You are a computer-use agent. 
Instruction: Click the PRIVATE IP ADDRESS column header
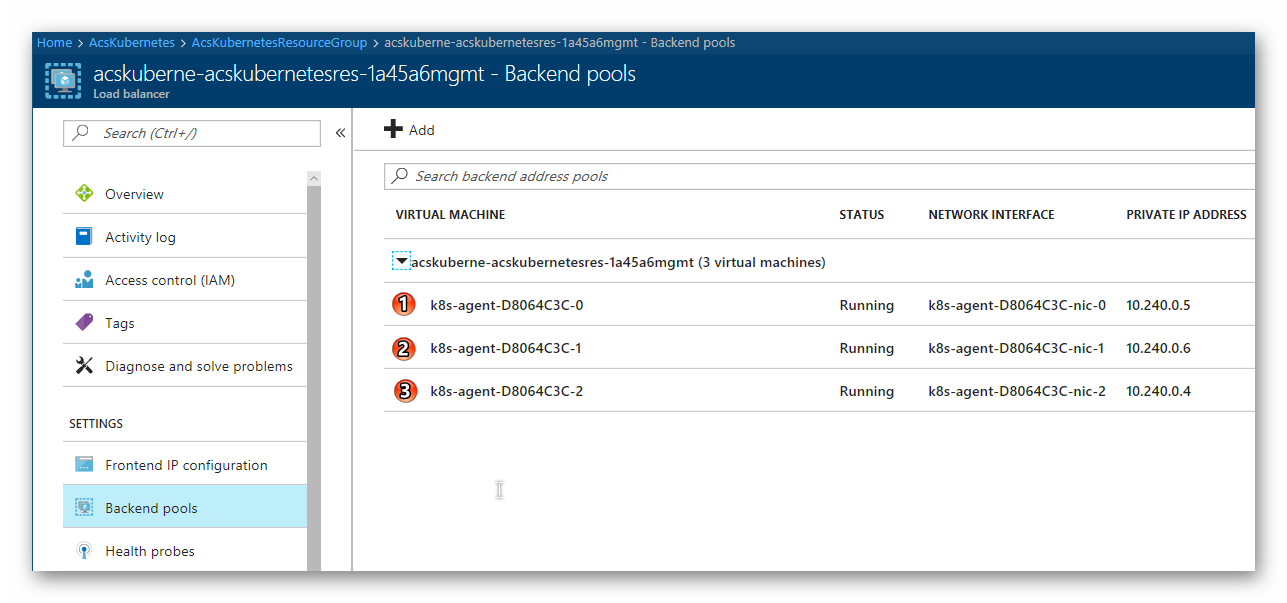[x=1186, y=215]
